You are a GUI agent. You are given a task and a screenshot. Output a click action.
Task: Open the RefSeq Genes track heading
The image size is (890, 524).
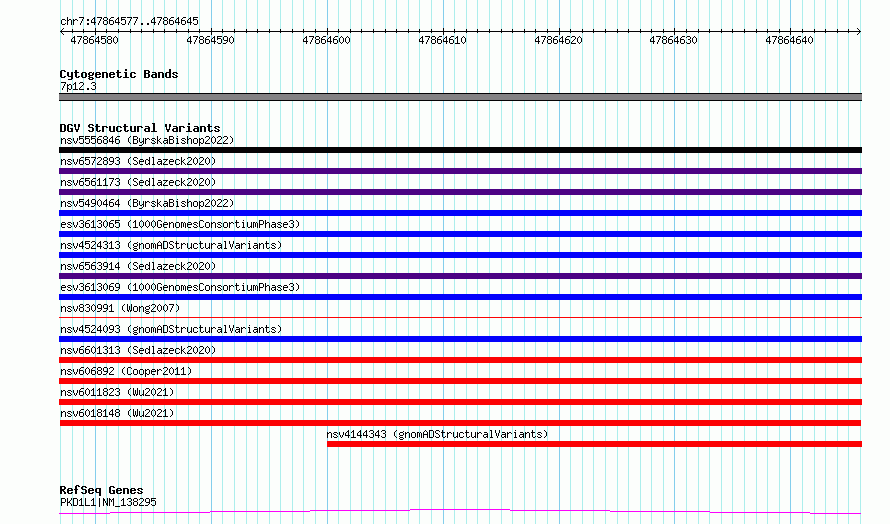(101, 490)
